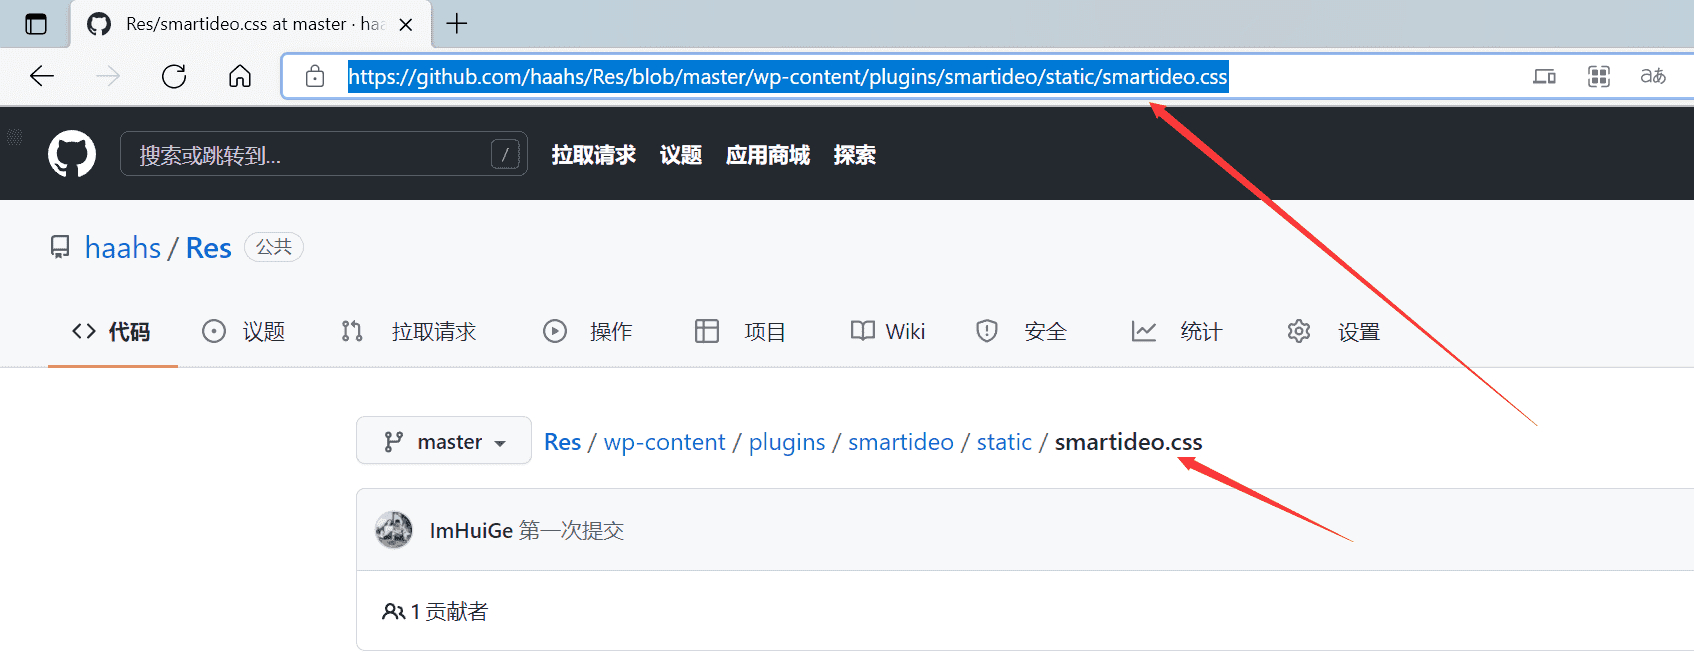1694x652 pixels.
Task: Open 应用商城 in the top navigation
Action: (x=767, y=155)
